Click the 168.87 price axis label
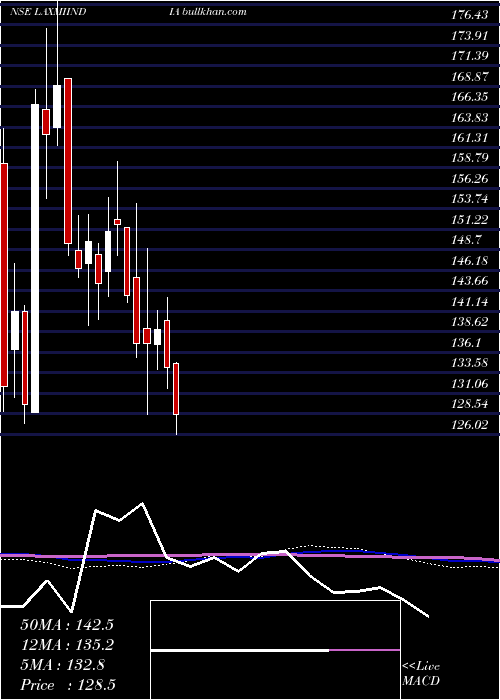This screenshot has width=500, height=700. coord(469,76)
